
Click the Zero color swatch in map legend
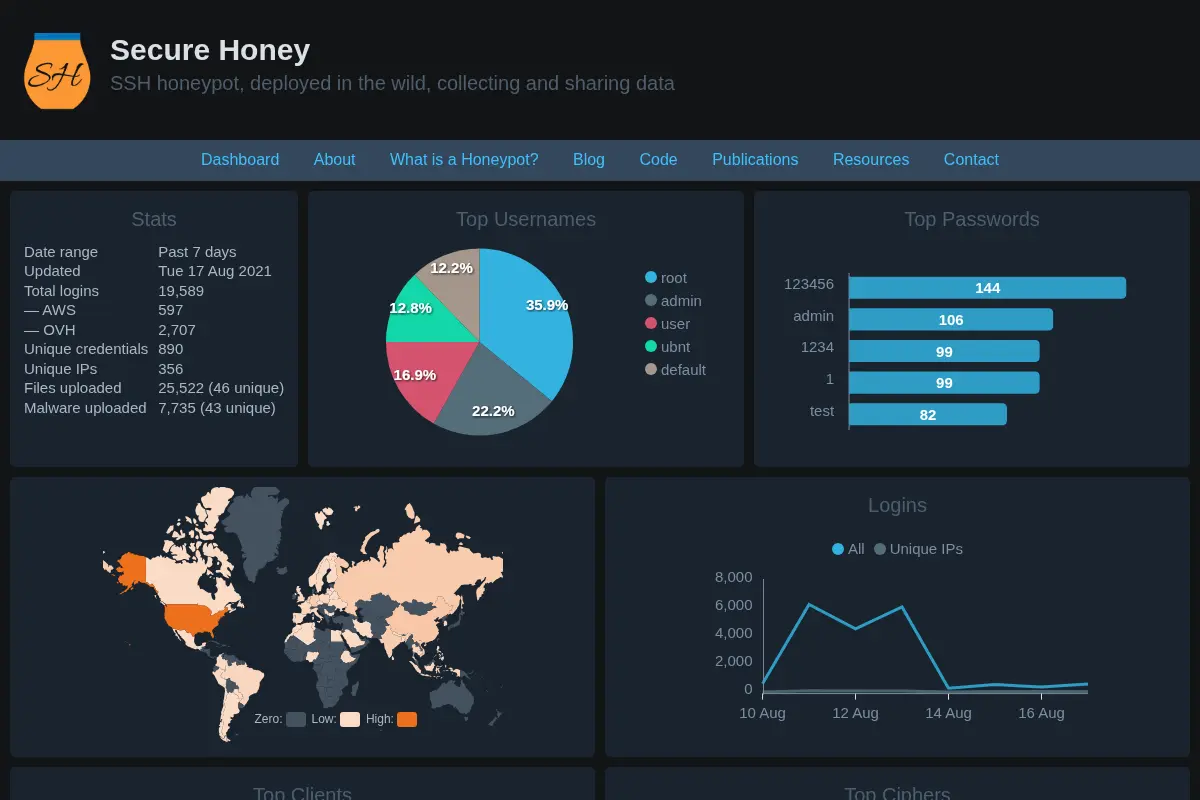[x=296, y=719]
